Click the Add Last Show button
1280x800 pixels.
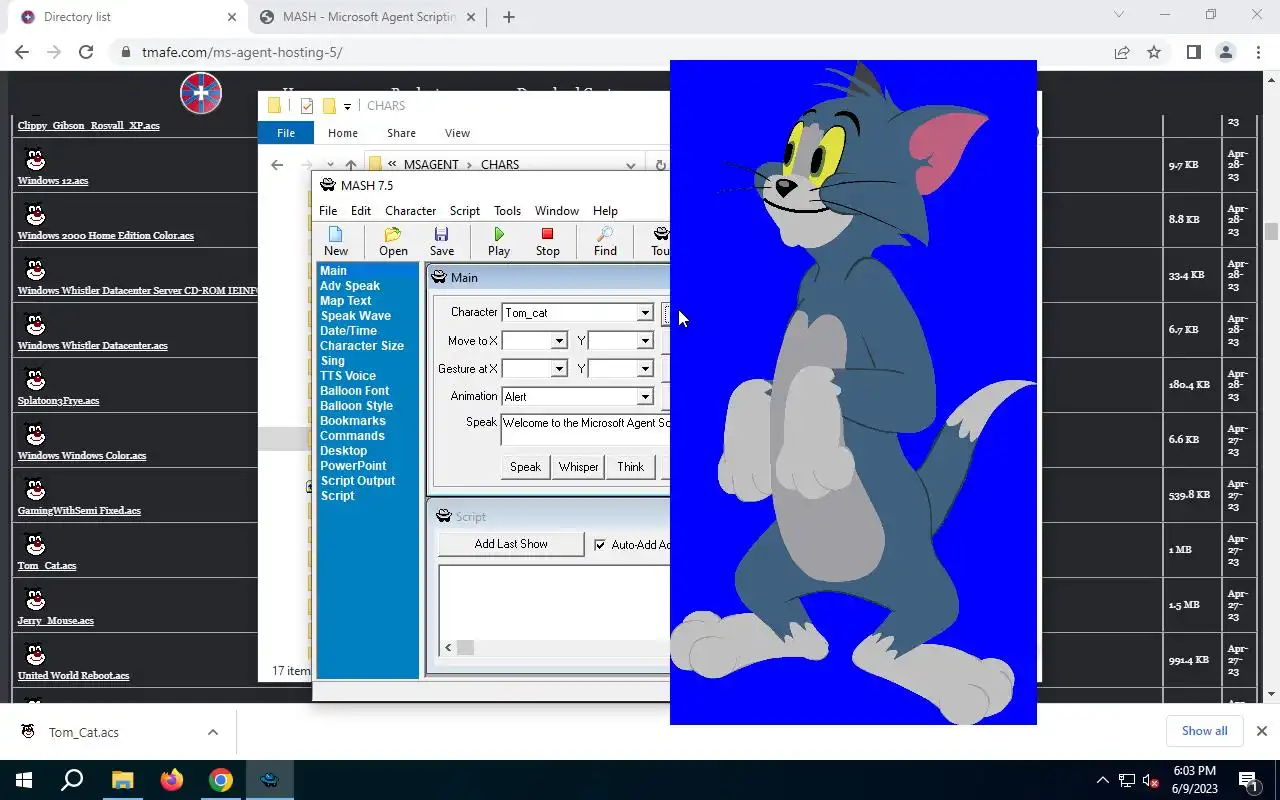(511, 544)
